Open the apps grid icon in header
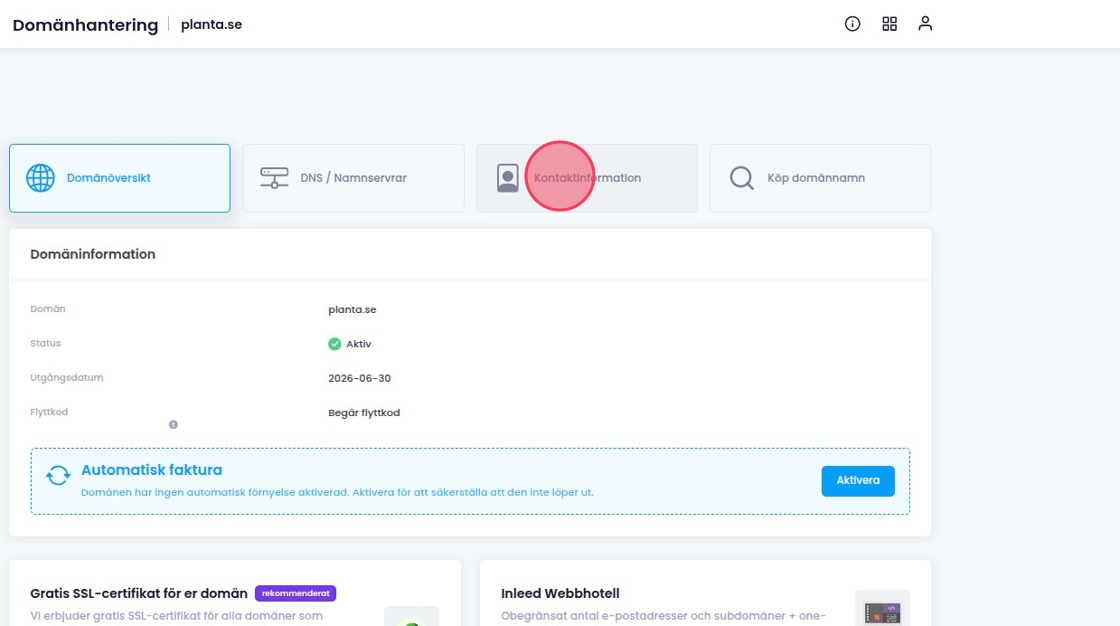Screen dimensions: 1120x626 click(x=889, y=24)
